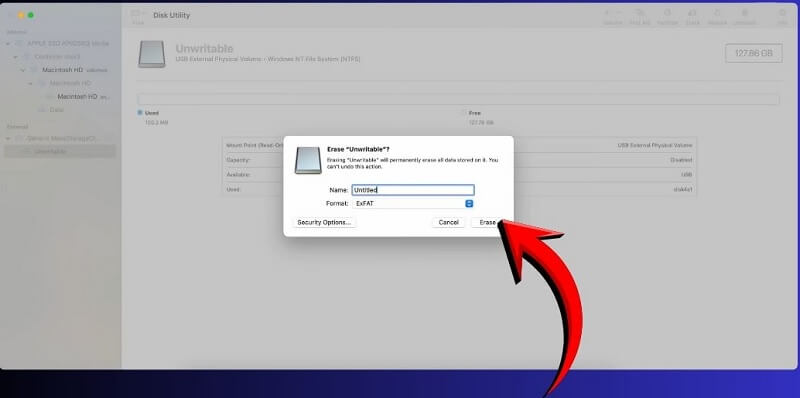
Task: Click the Erase icon in the toolbar
Action: [x=693, y=13]
